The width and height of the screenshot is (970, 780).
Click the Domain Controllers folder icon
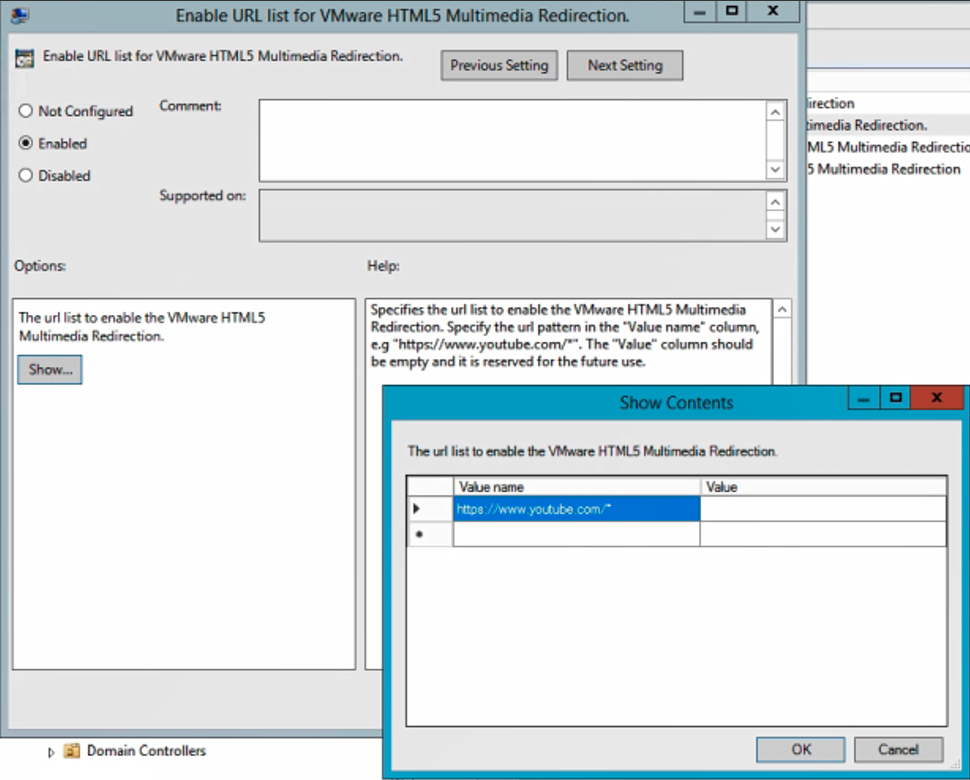[71, 751]
